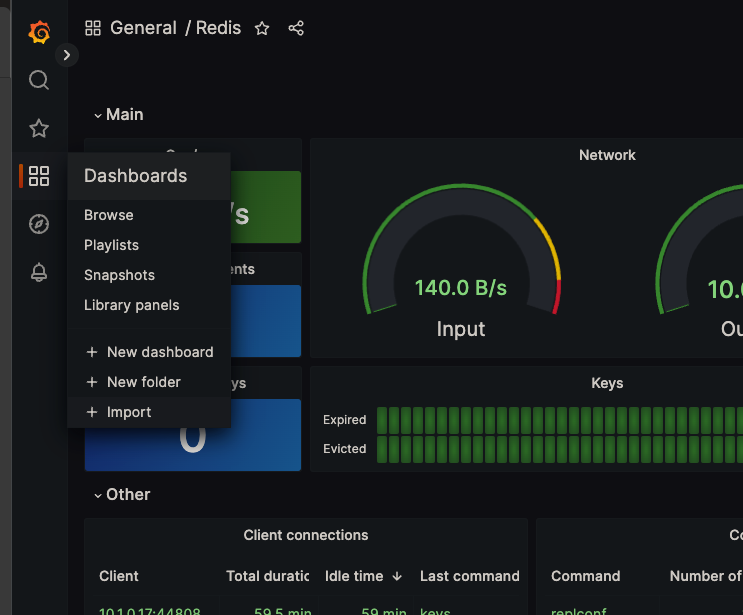Click the Keys panel title
The image size is (743, 615).
(607, 383)
